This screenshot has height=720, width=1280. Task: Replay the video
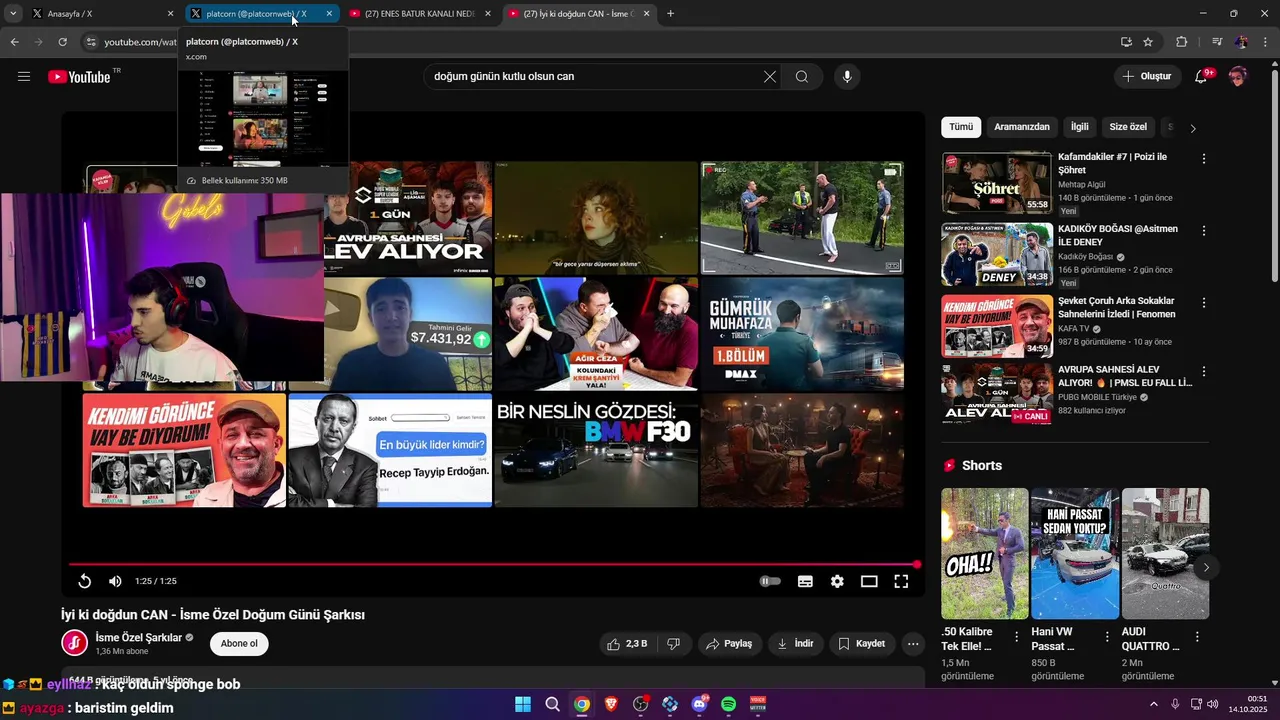click(85, 581)
